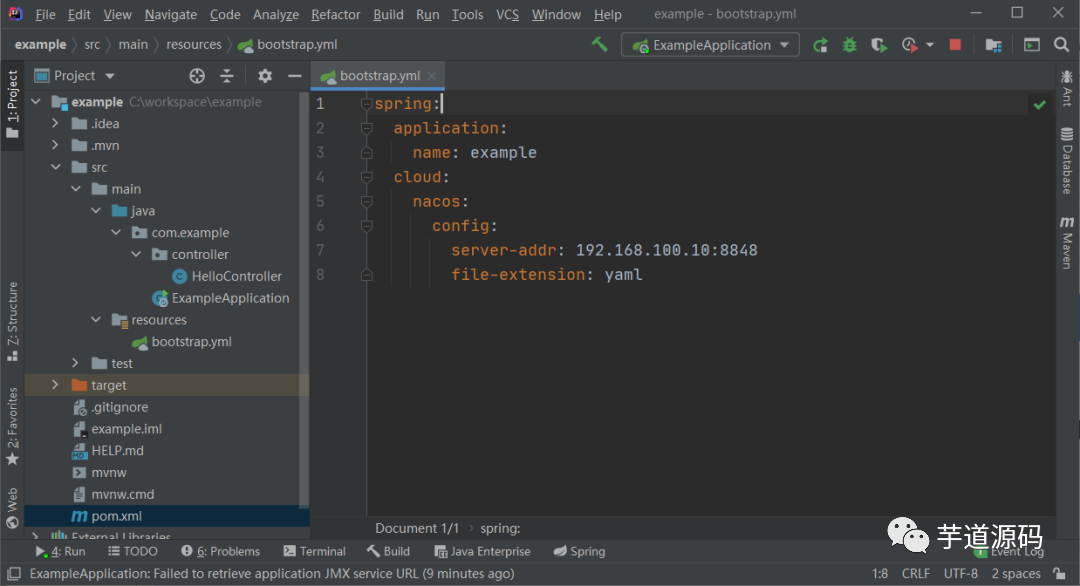The width and height of the screenshot is (1080, 586).
Task: Close the bootstrap.yml editor tab
Action: point(432,76)
